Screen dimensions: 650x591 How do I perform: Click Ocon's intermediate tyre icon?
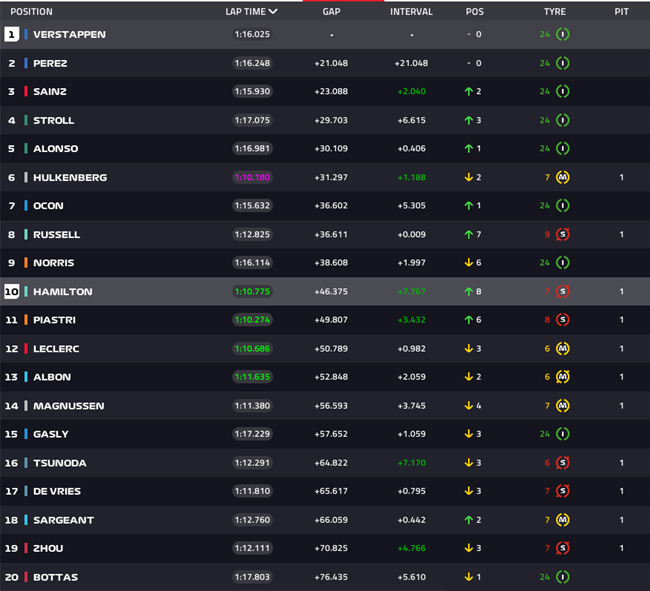pyautogui.click(x=563, y=206)
